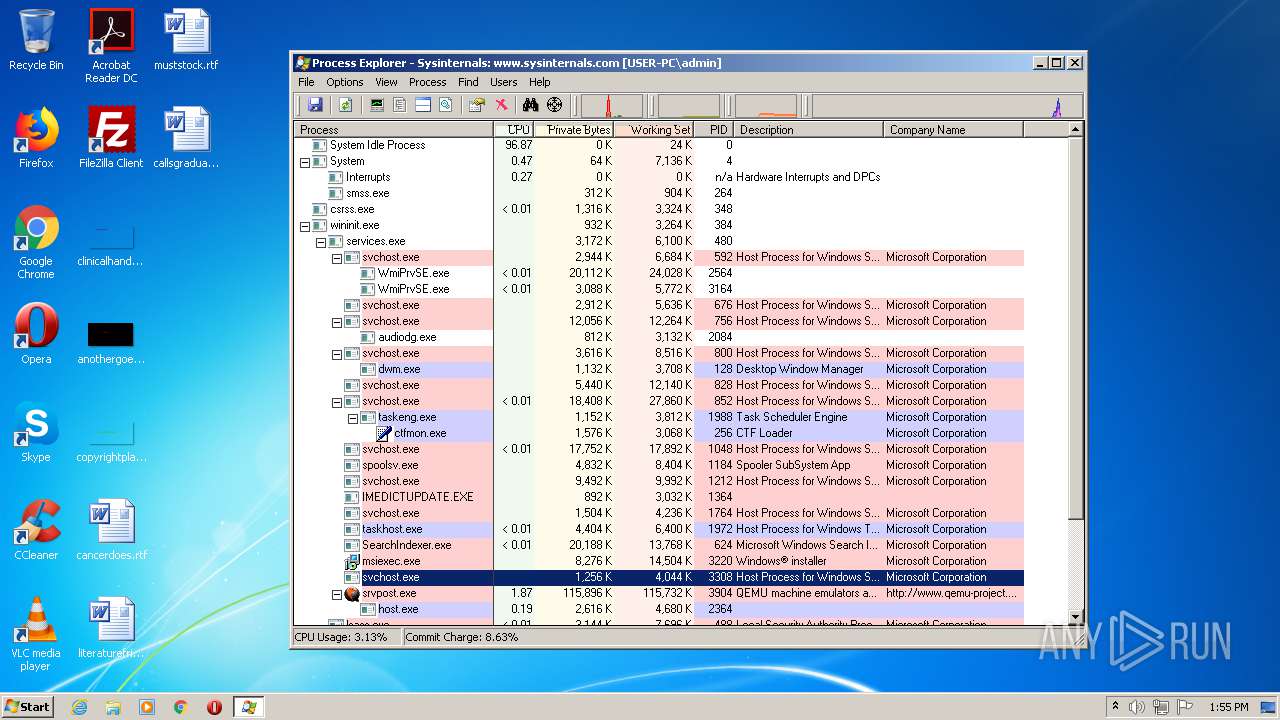This screenshot has height=720, width=1280.
Task: Click the process list scrollbar up arrow
Action: [1076, 130]
